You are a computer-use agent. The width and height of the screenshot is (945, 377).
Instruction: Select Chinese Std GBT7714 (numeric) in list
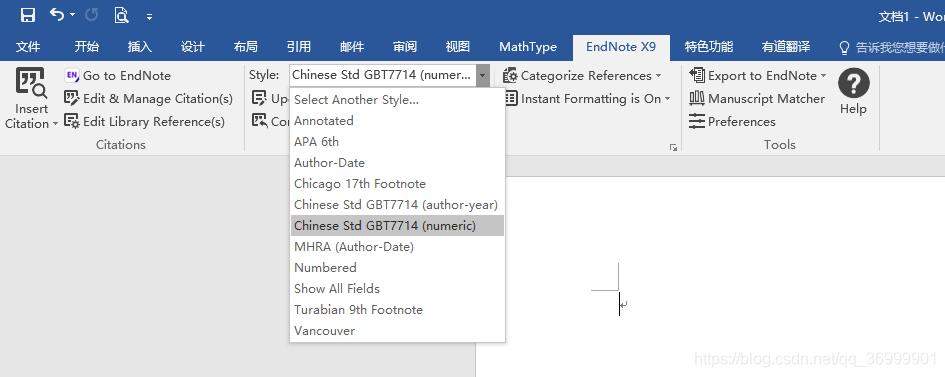pyautogui.click(x=397, y=226)
